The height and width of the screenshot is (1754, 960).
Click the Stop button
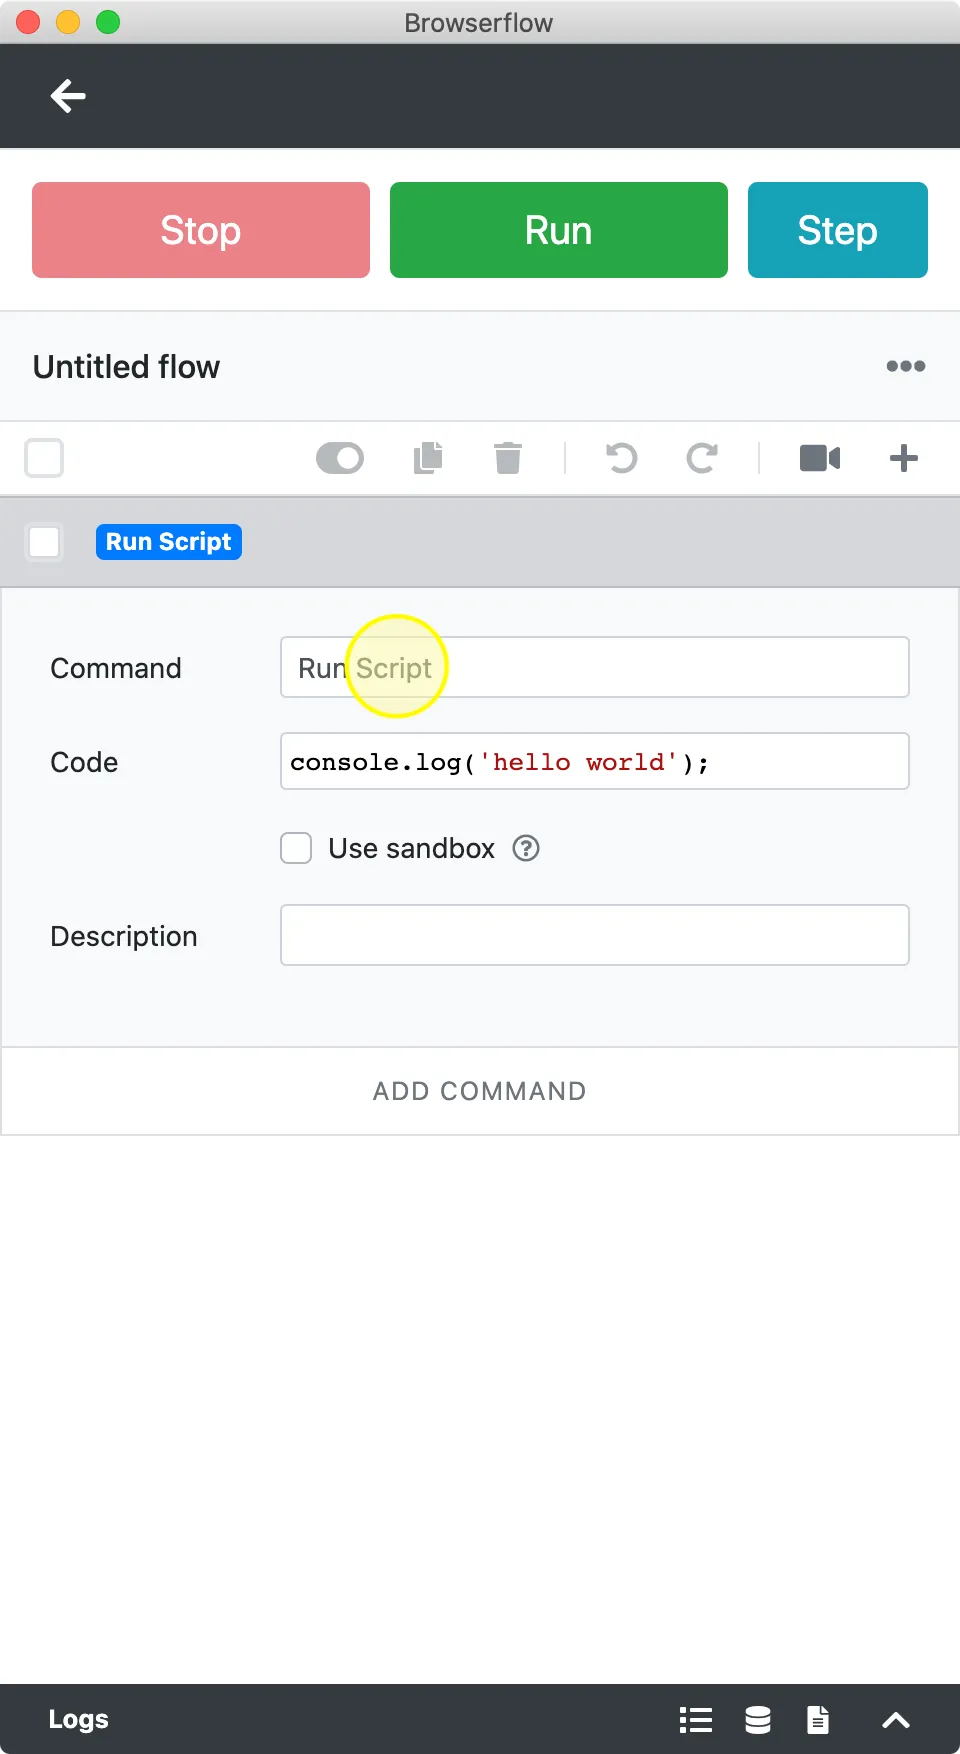tap(201, 230)
